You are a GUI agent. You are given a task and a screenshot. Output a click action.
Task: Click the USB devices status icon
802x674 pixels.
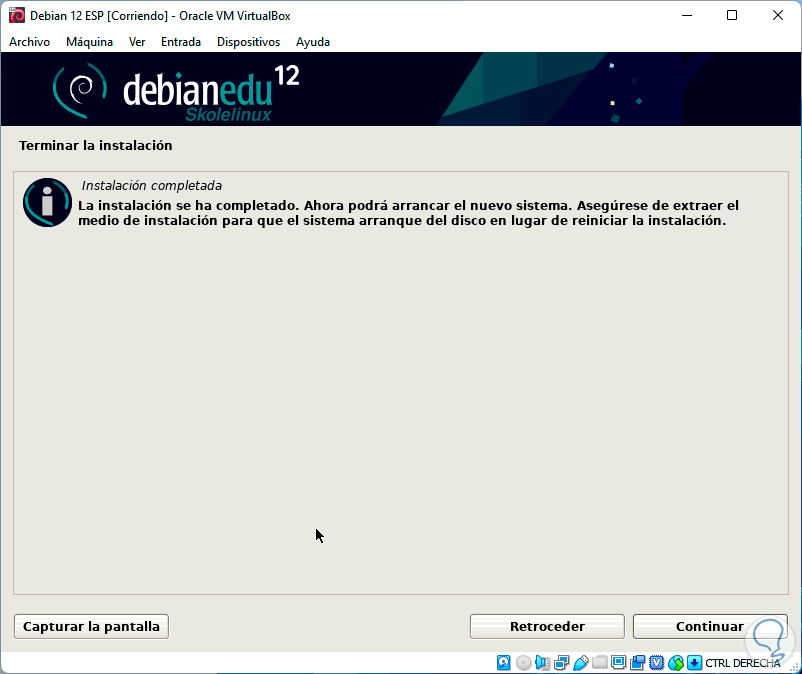coord(581,663)
